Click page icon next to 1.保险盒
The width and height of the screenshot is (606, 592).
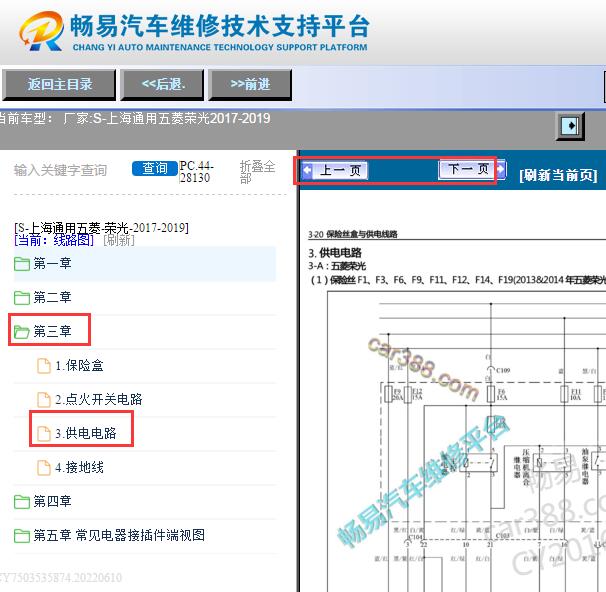(x=44, y=366)
